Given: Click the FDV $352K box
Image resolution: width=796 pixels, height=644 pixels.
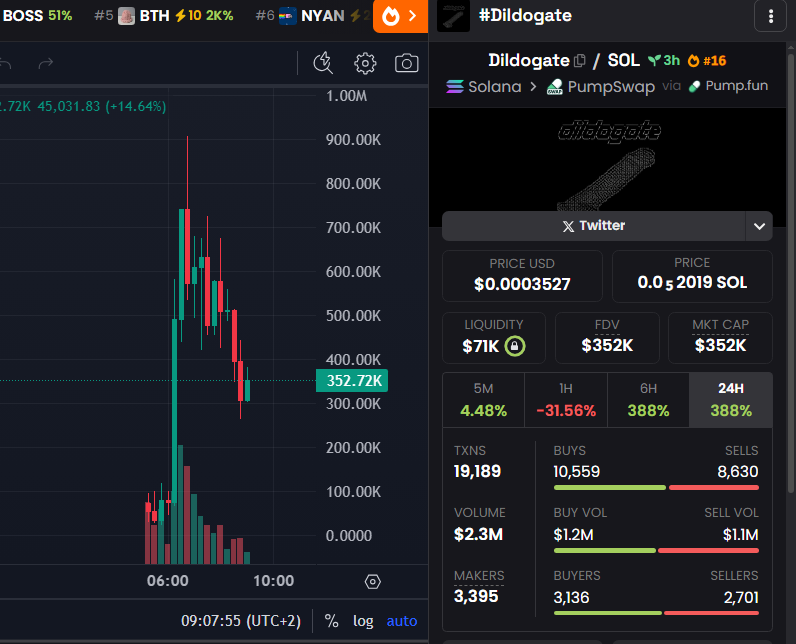Looking at the screenshot, I should coord(607,338).
